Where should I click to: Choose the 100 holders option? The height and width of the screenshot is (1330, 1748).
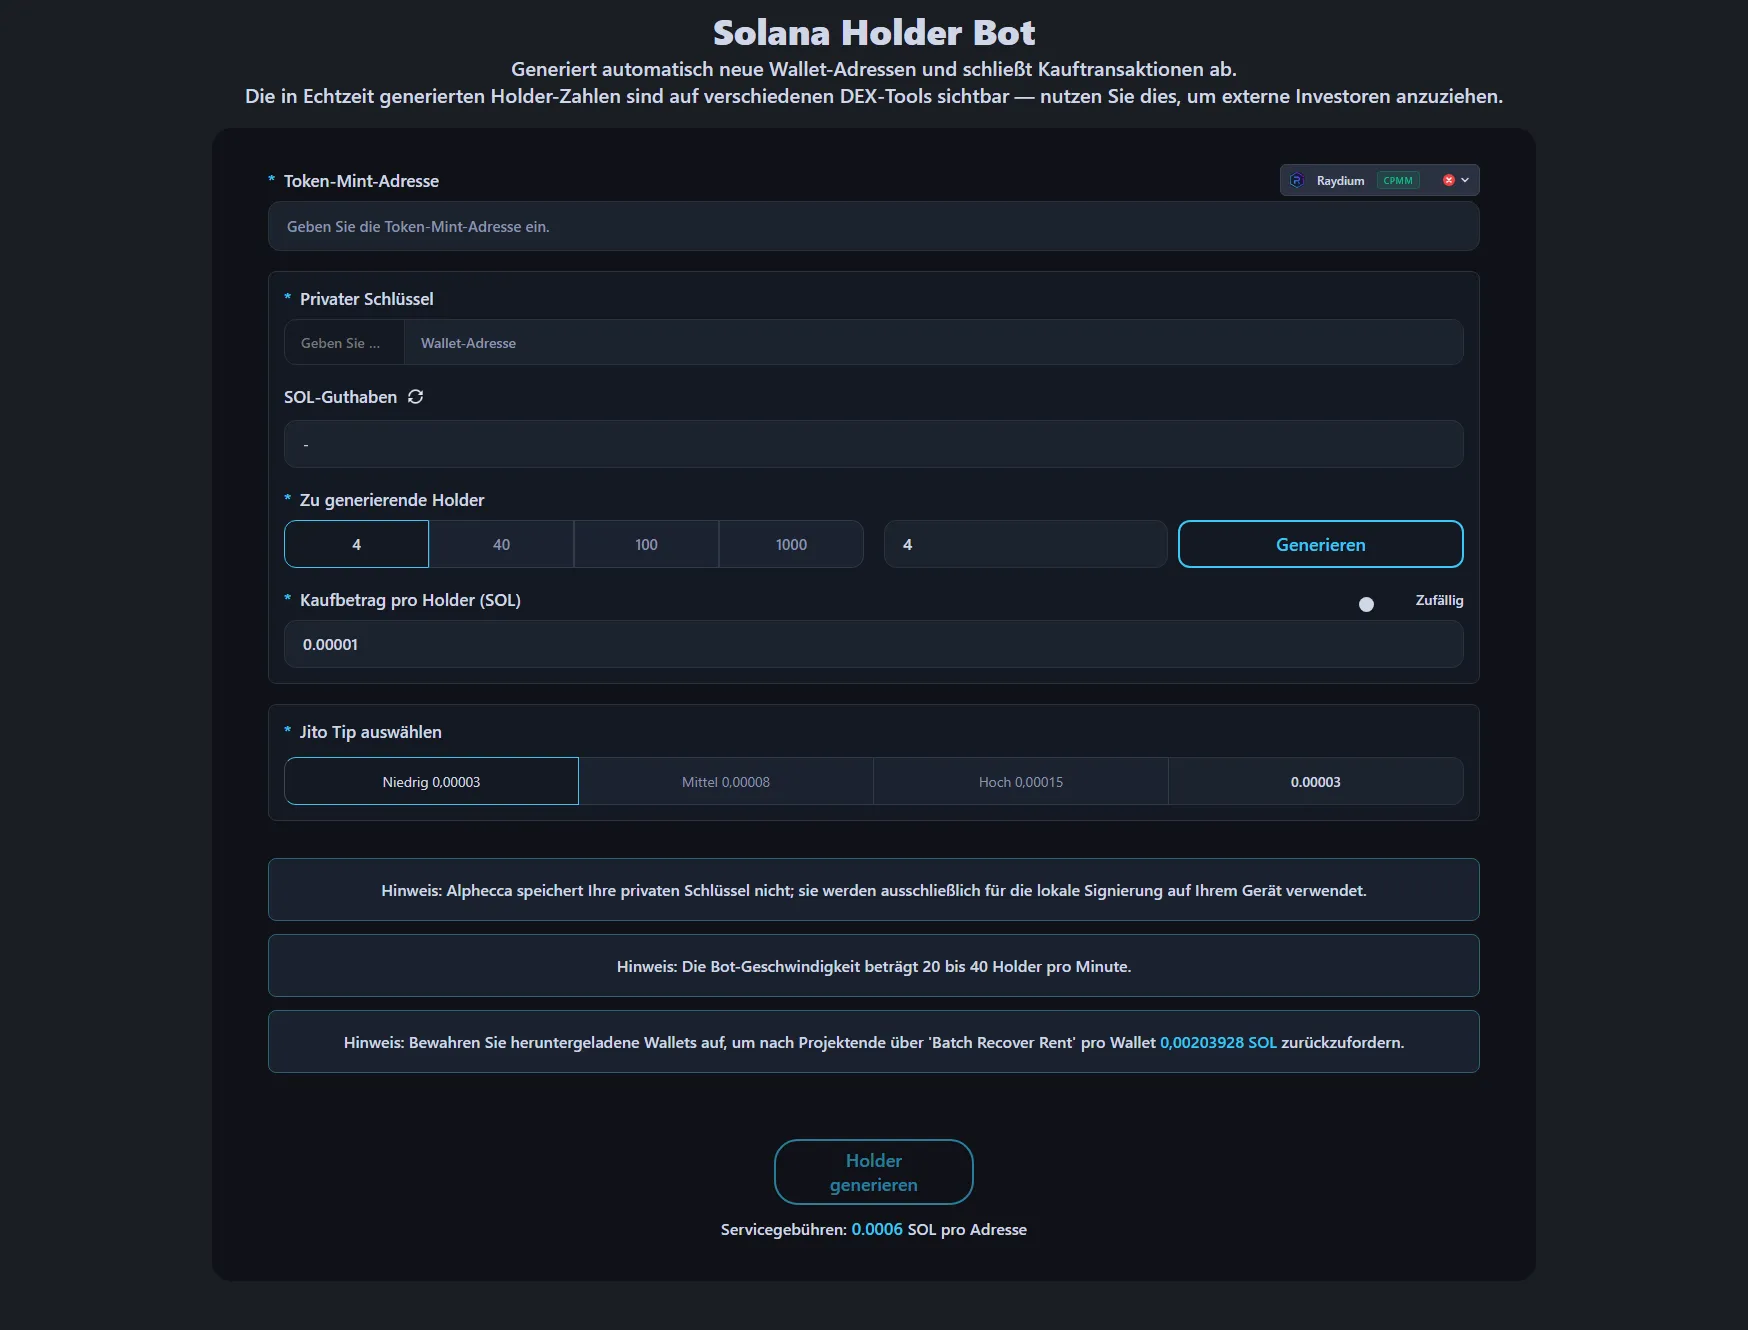click(646, 545)
